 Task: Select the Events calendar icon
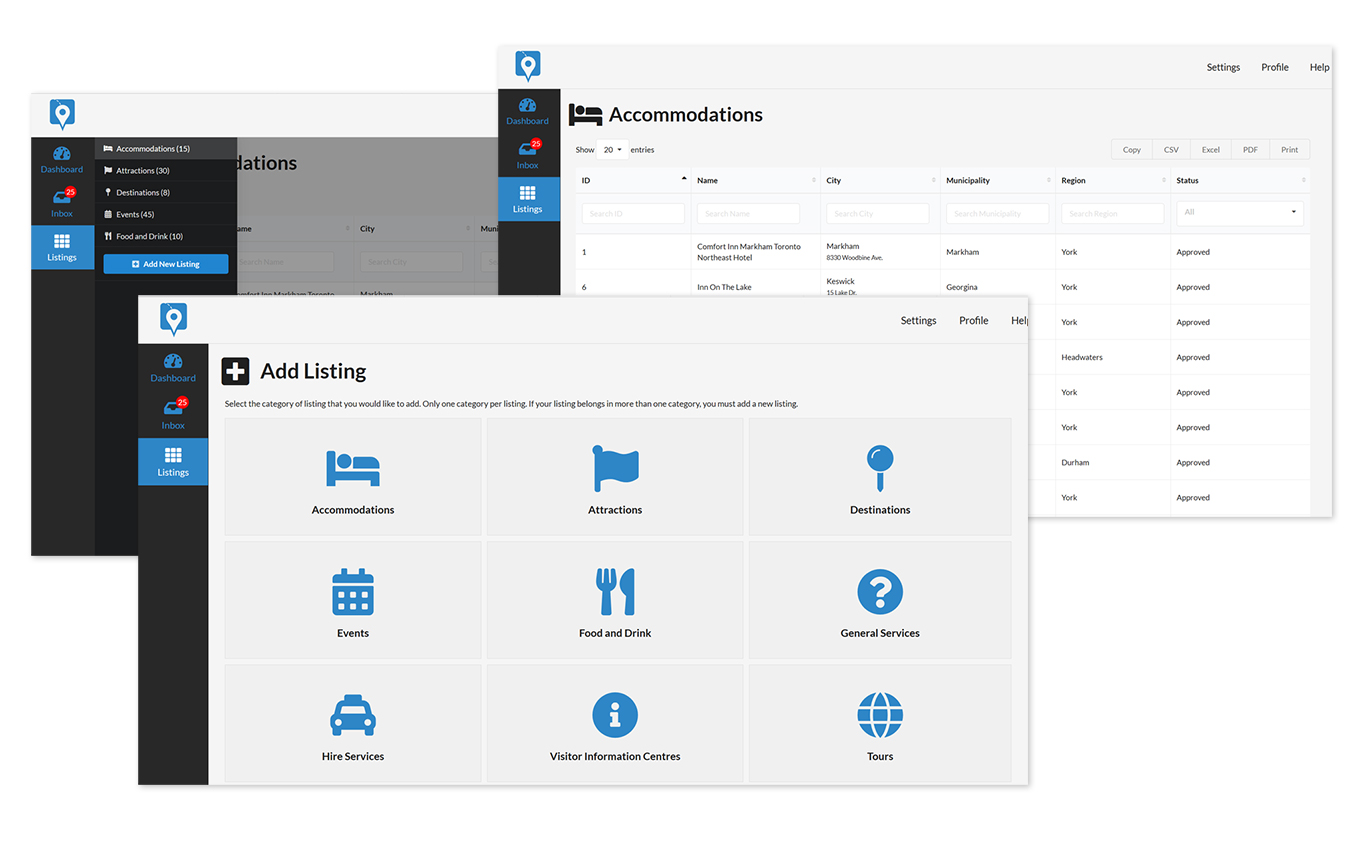(x=352, y=591)
